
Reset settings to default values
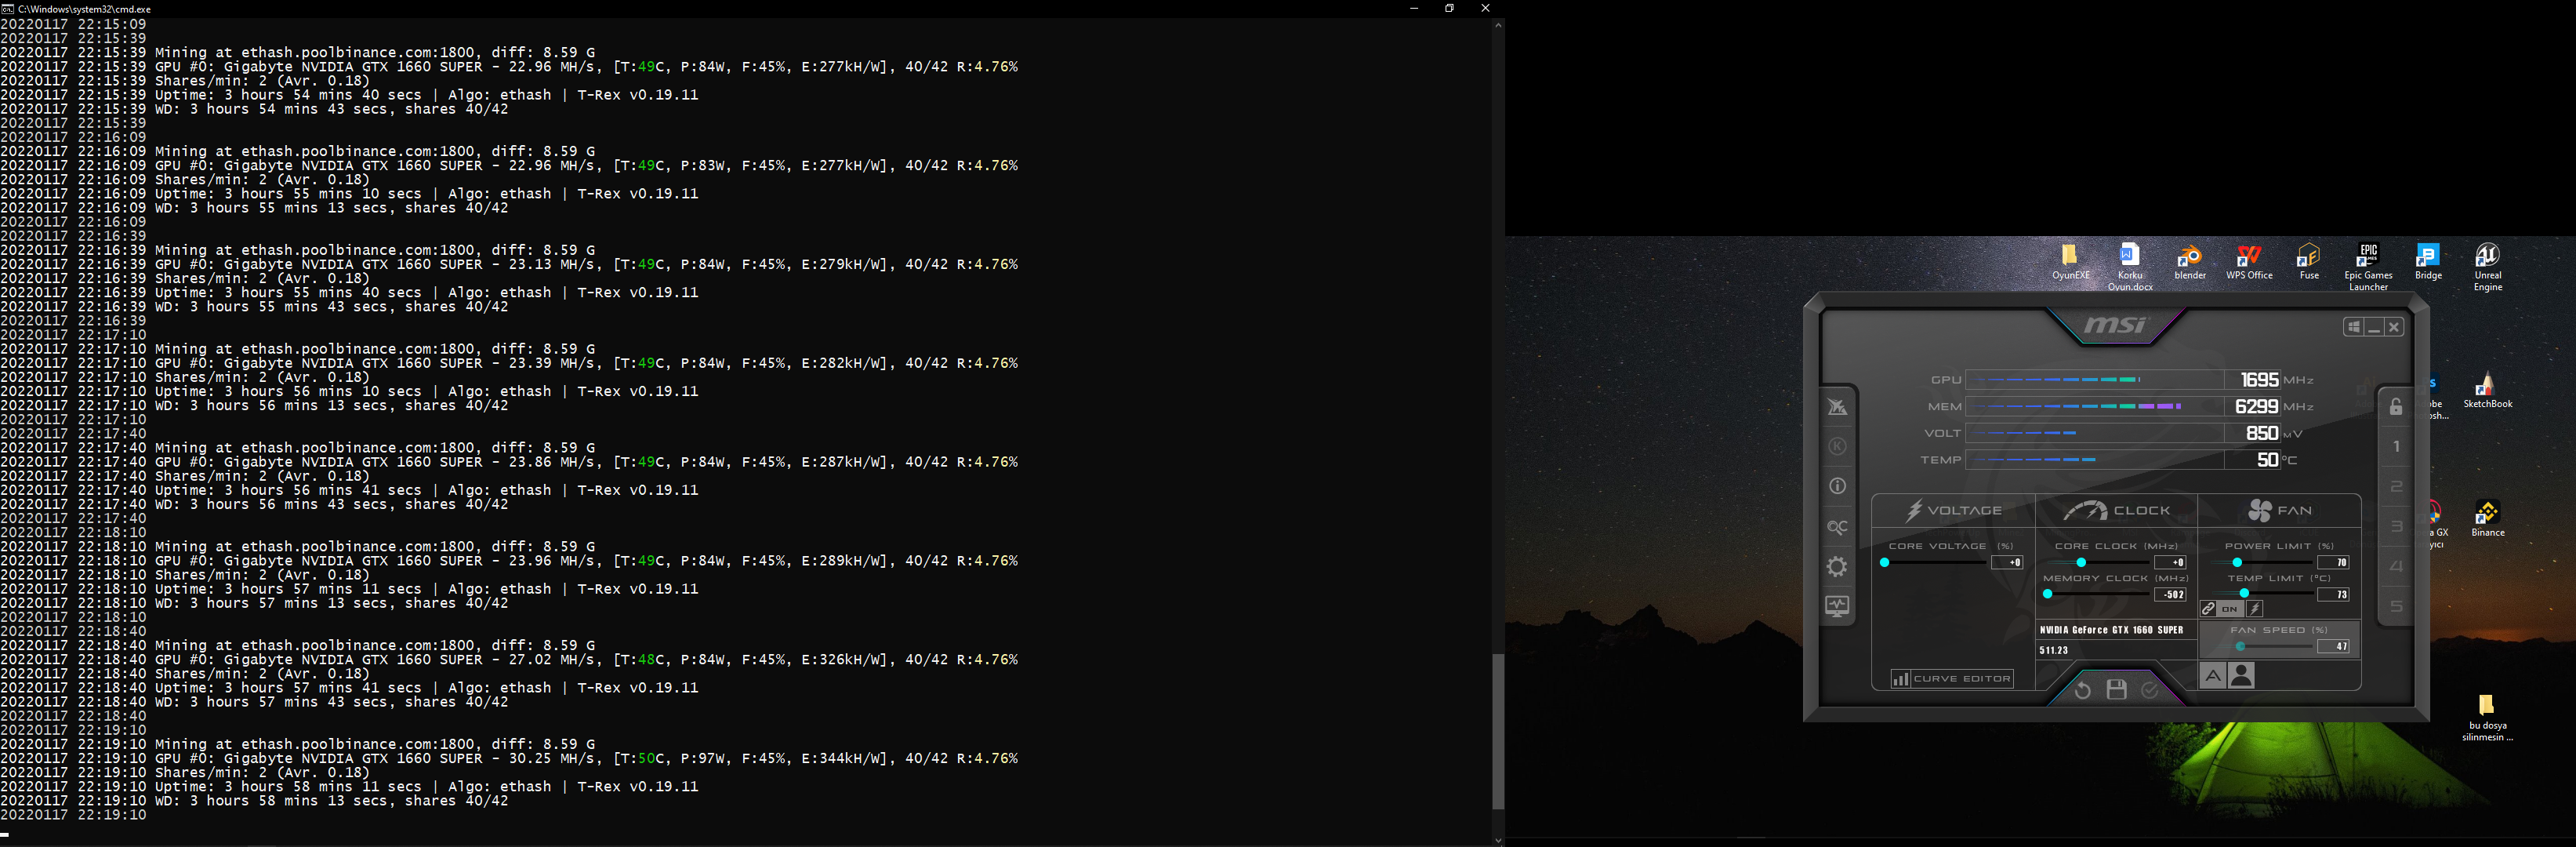[2082, 690]
